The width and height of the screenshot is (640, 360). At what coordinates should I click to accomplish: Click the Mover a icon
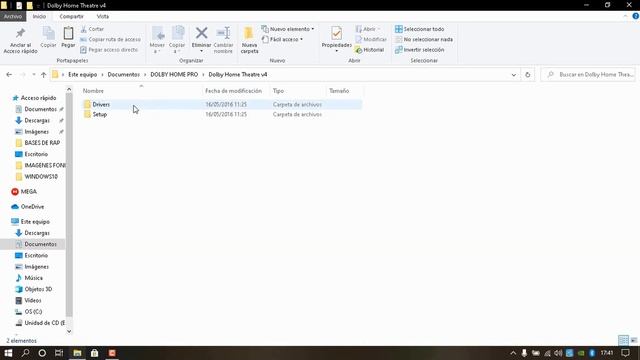158,33
